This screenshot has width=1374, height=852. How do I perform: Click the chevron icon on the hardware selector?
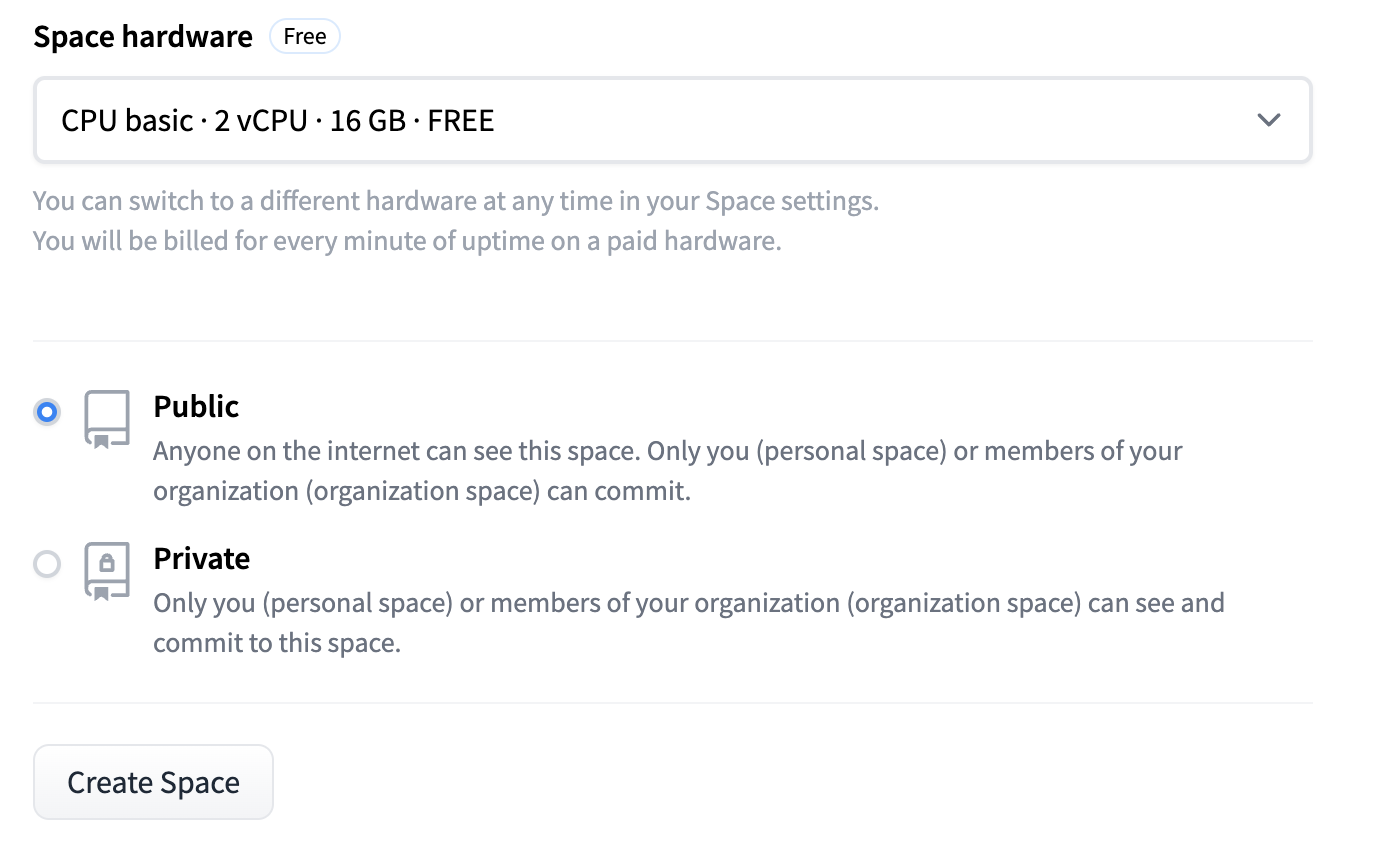click(1268, 120)
